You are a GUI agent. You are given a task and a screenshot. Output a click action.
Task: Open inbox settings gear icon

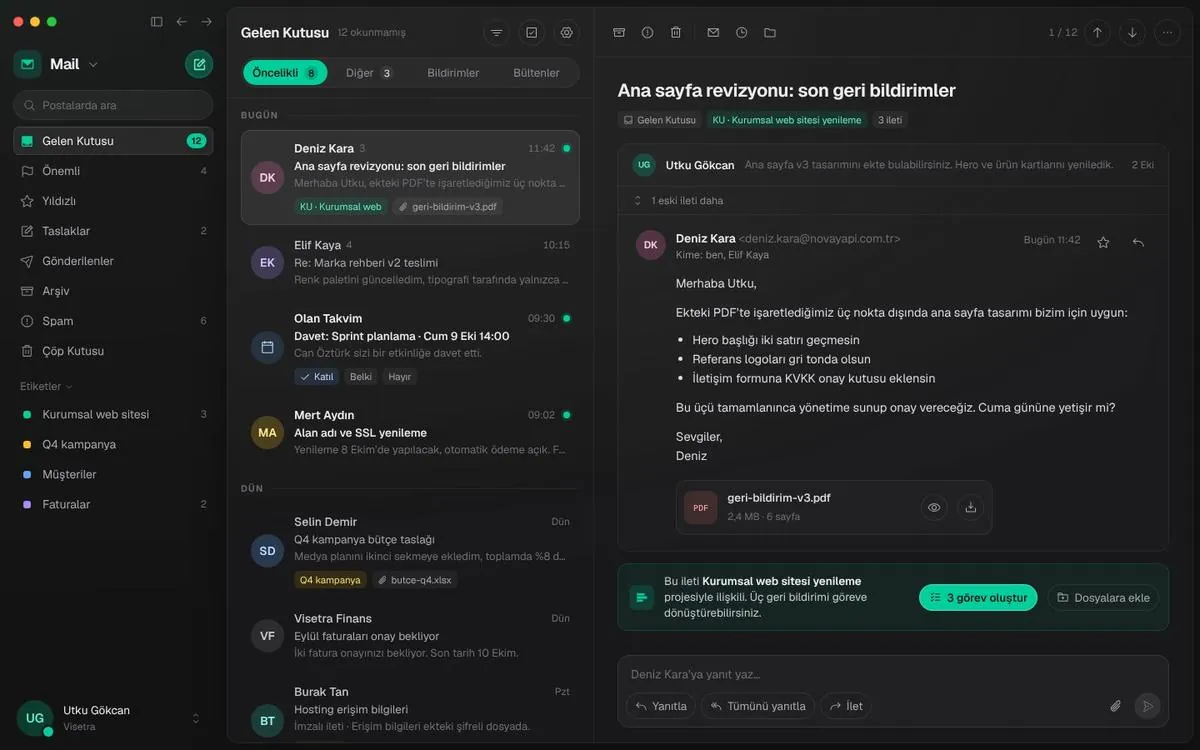tap(567, 32)
